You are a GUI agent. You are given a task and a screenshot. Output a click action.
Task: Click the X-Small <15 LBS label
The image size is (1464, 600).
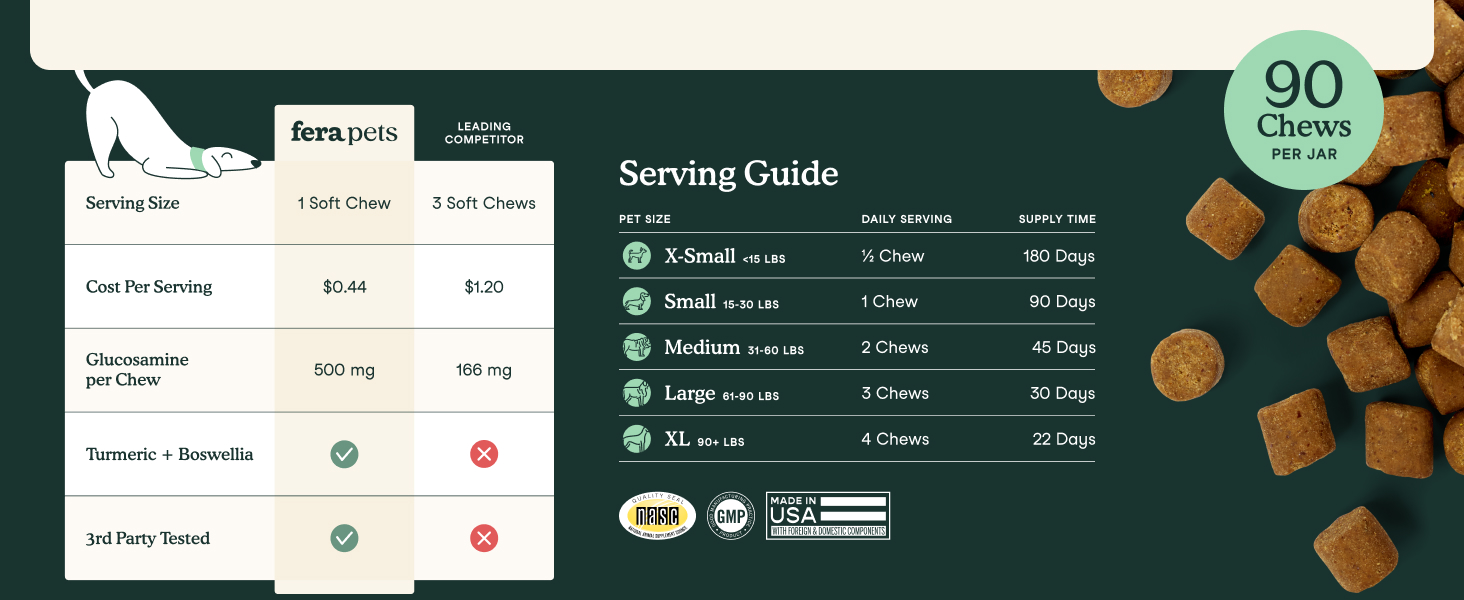point(725,256)
